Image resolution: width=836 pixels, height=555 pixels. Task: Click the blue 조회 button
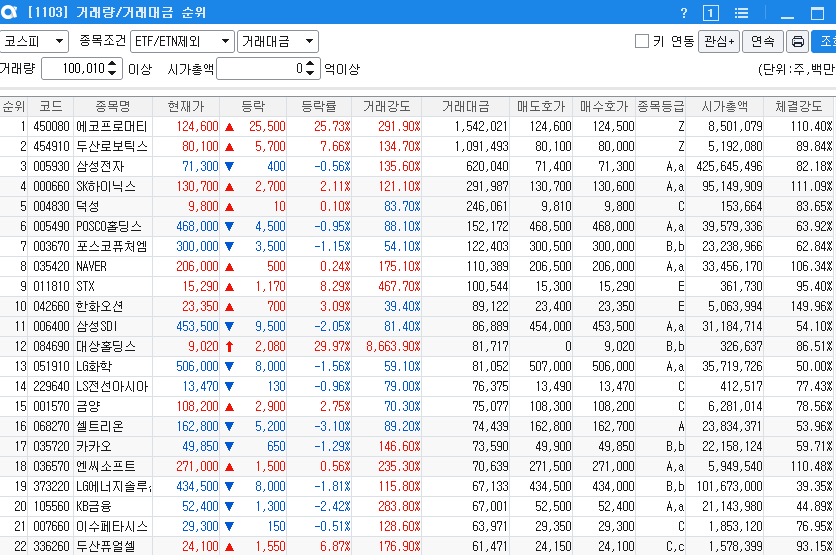[x=824, y=42]
